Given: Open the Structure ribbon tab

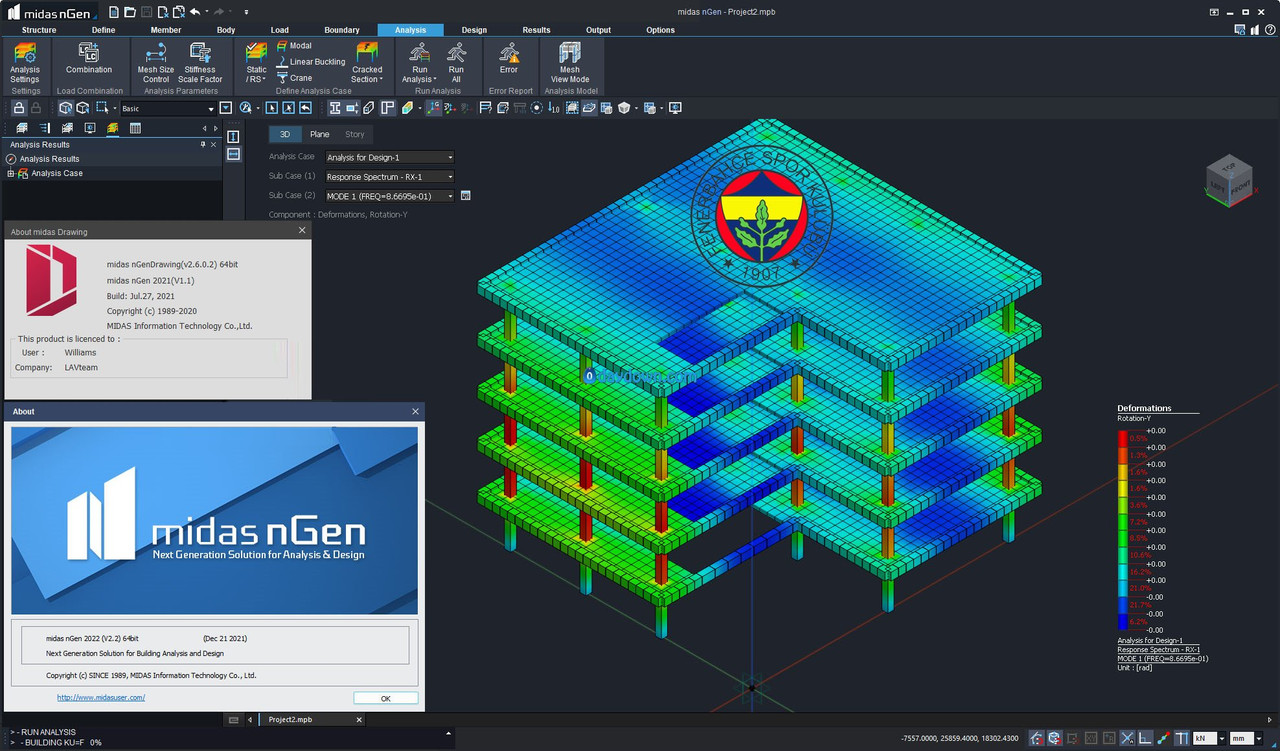Looking at the screenshot, I should pyautogui.click(x=39, y=30).
